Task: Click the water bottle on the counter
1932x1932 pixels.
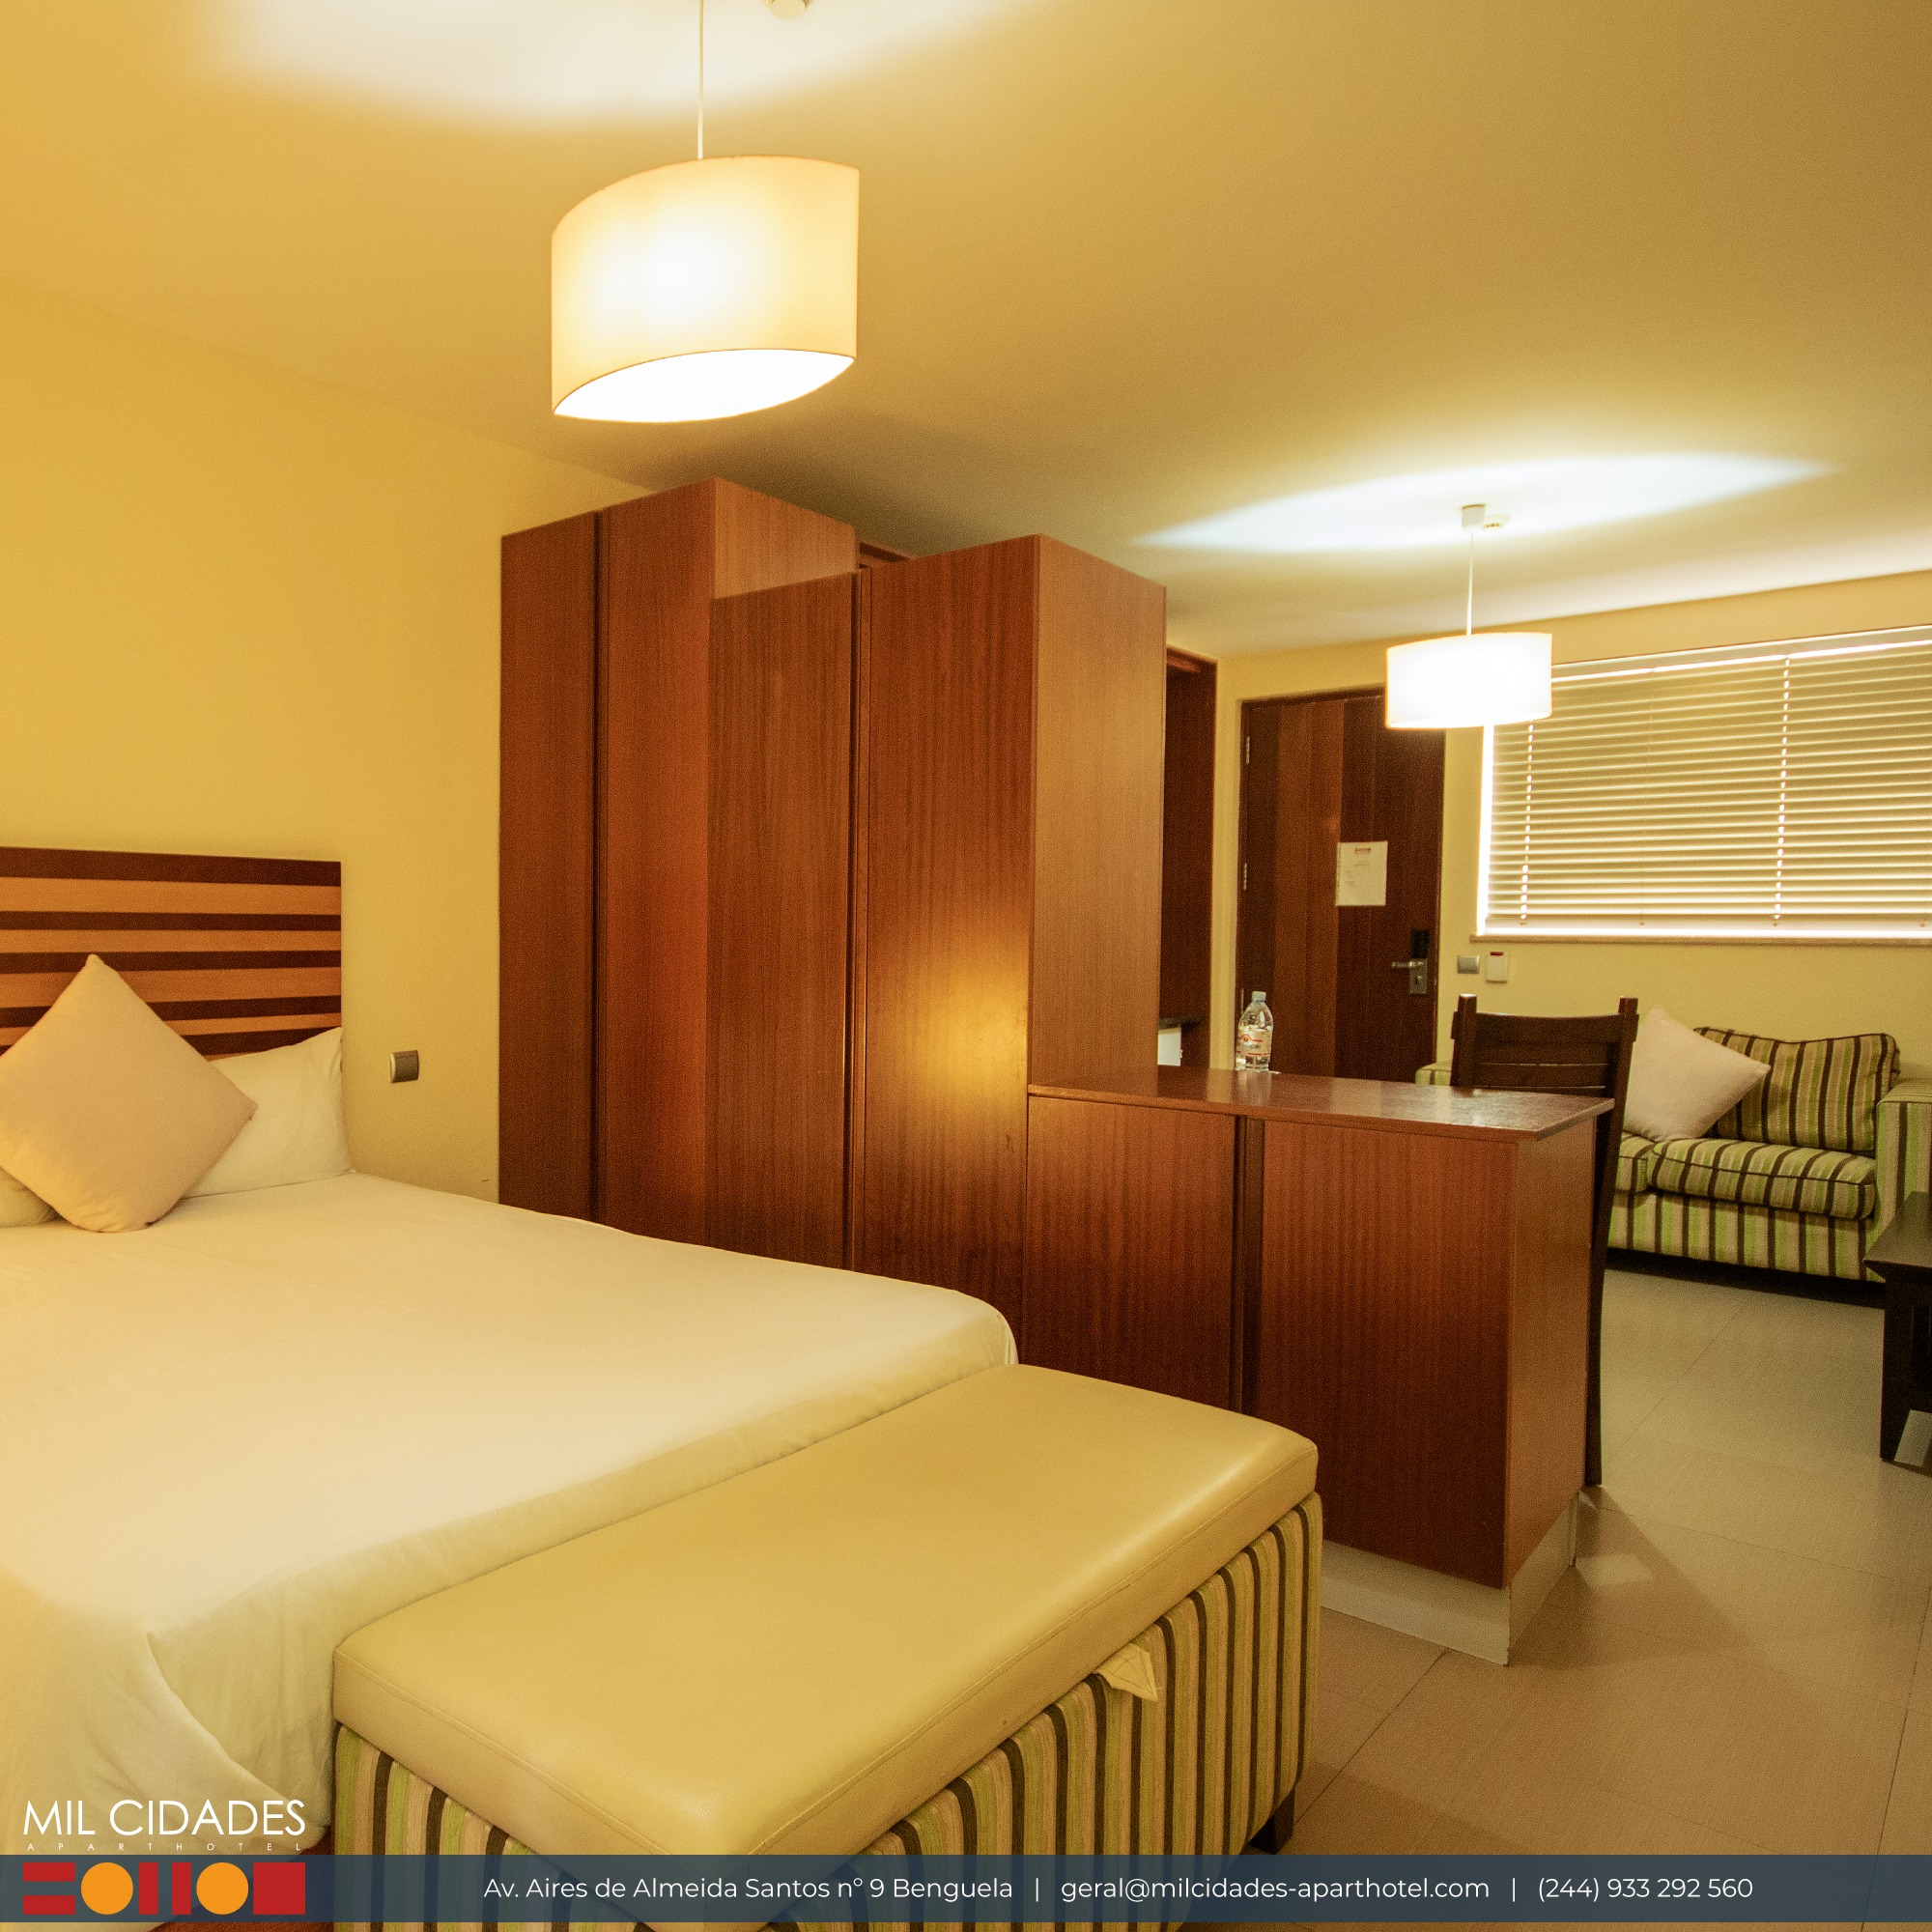Action: point(1255,1031)
